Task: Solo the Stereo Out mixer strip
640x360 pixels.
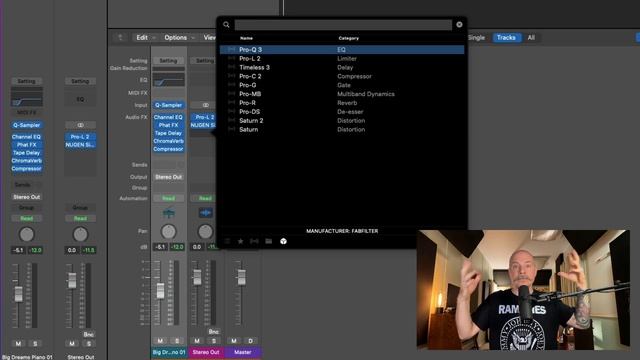Action: [x=213, y=340]
